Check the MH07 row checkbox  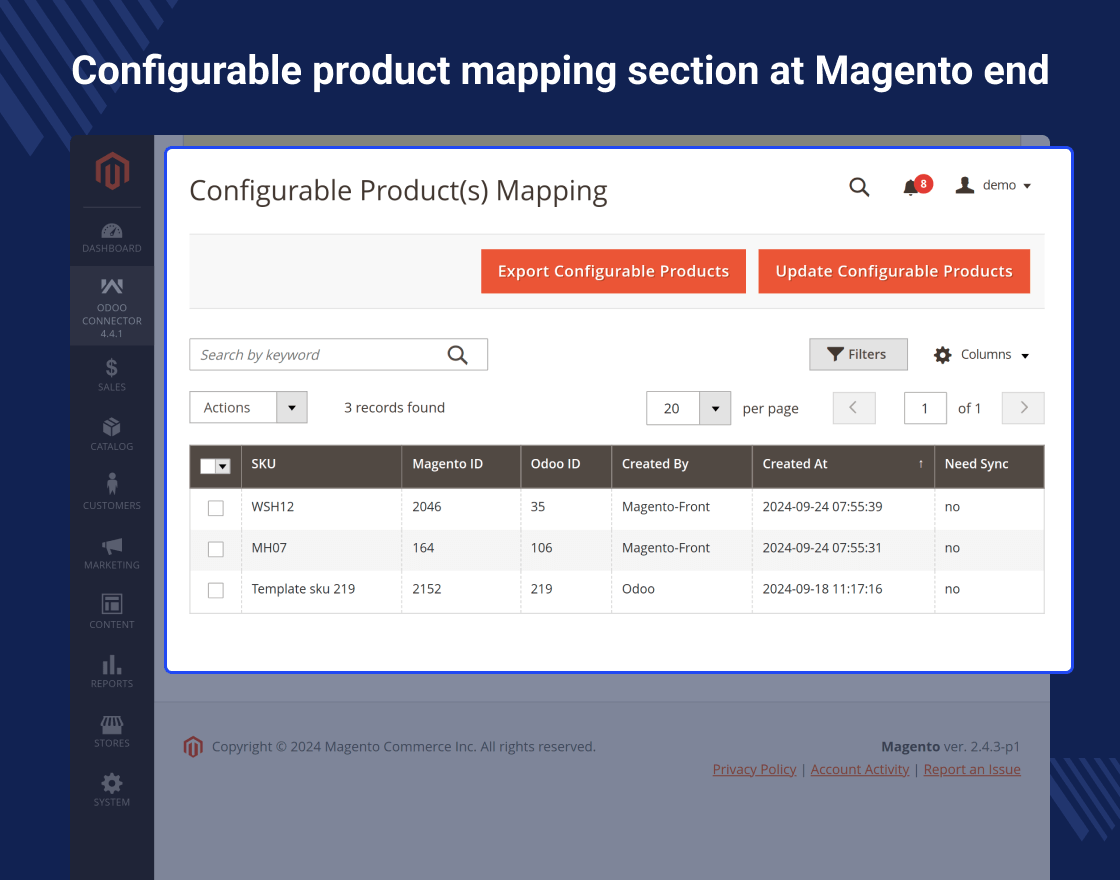pyautogui.click(x=216, y=549)
